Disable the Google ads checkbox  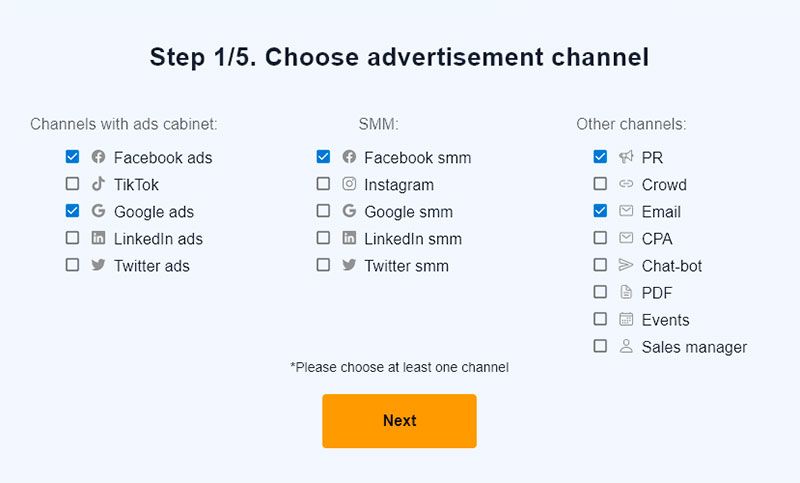[x=72, y=211]
